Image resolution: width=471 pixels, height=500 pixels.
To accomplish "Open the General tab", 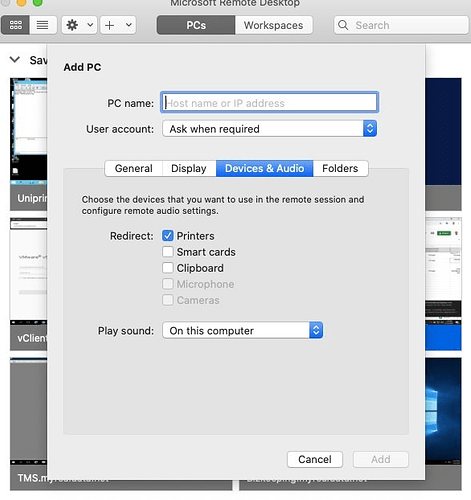I will (134, 168).
